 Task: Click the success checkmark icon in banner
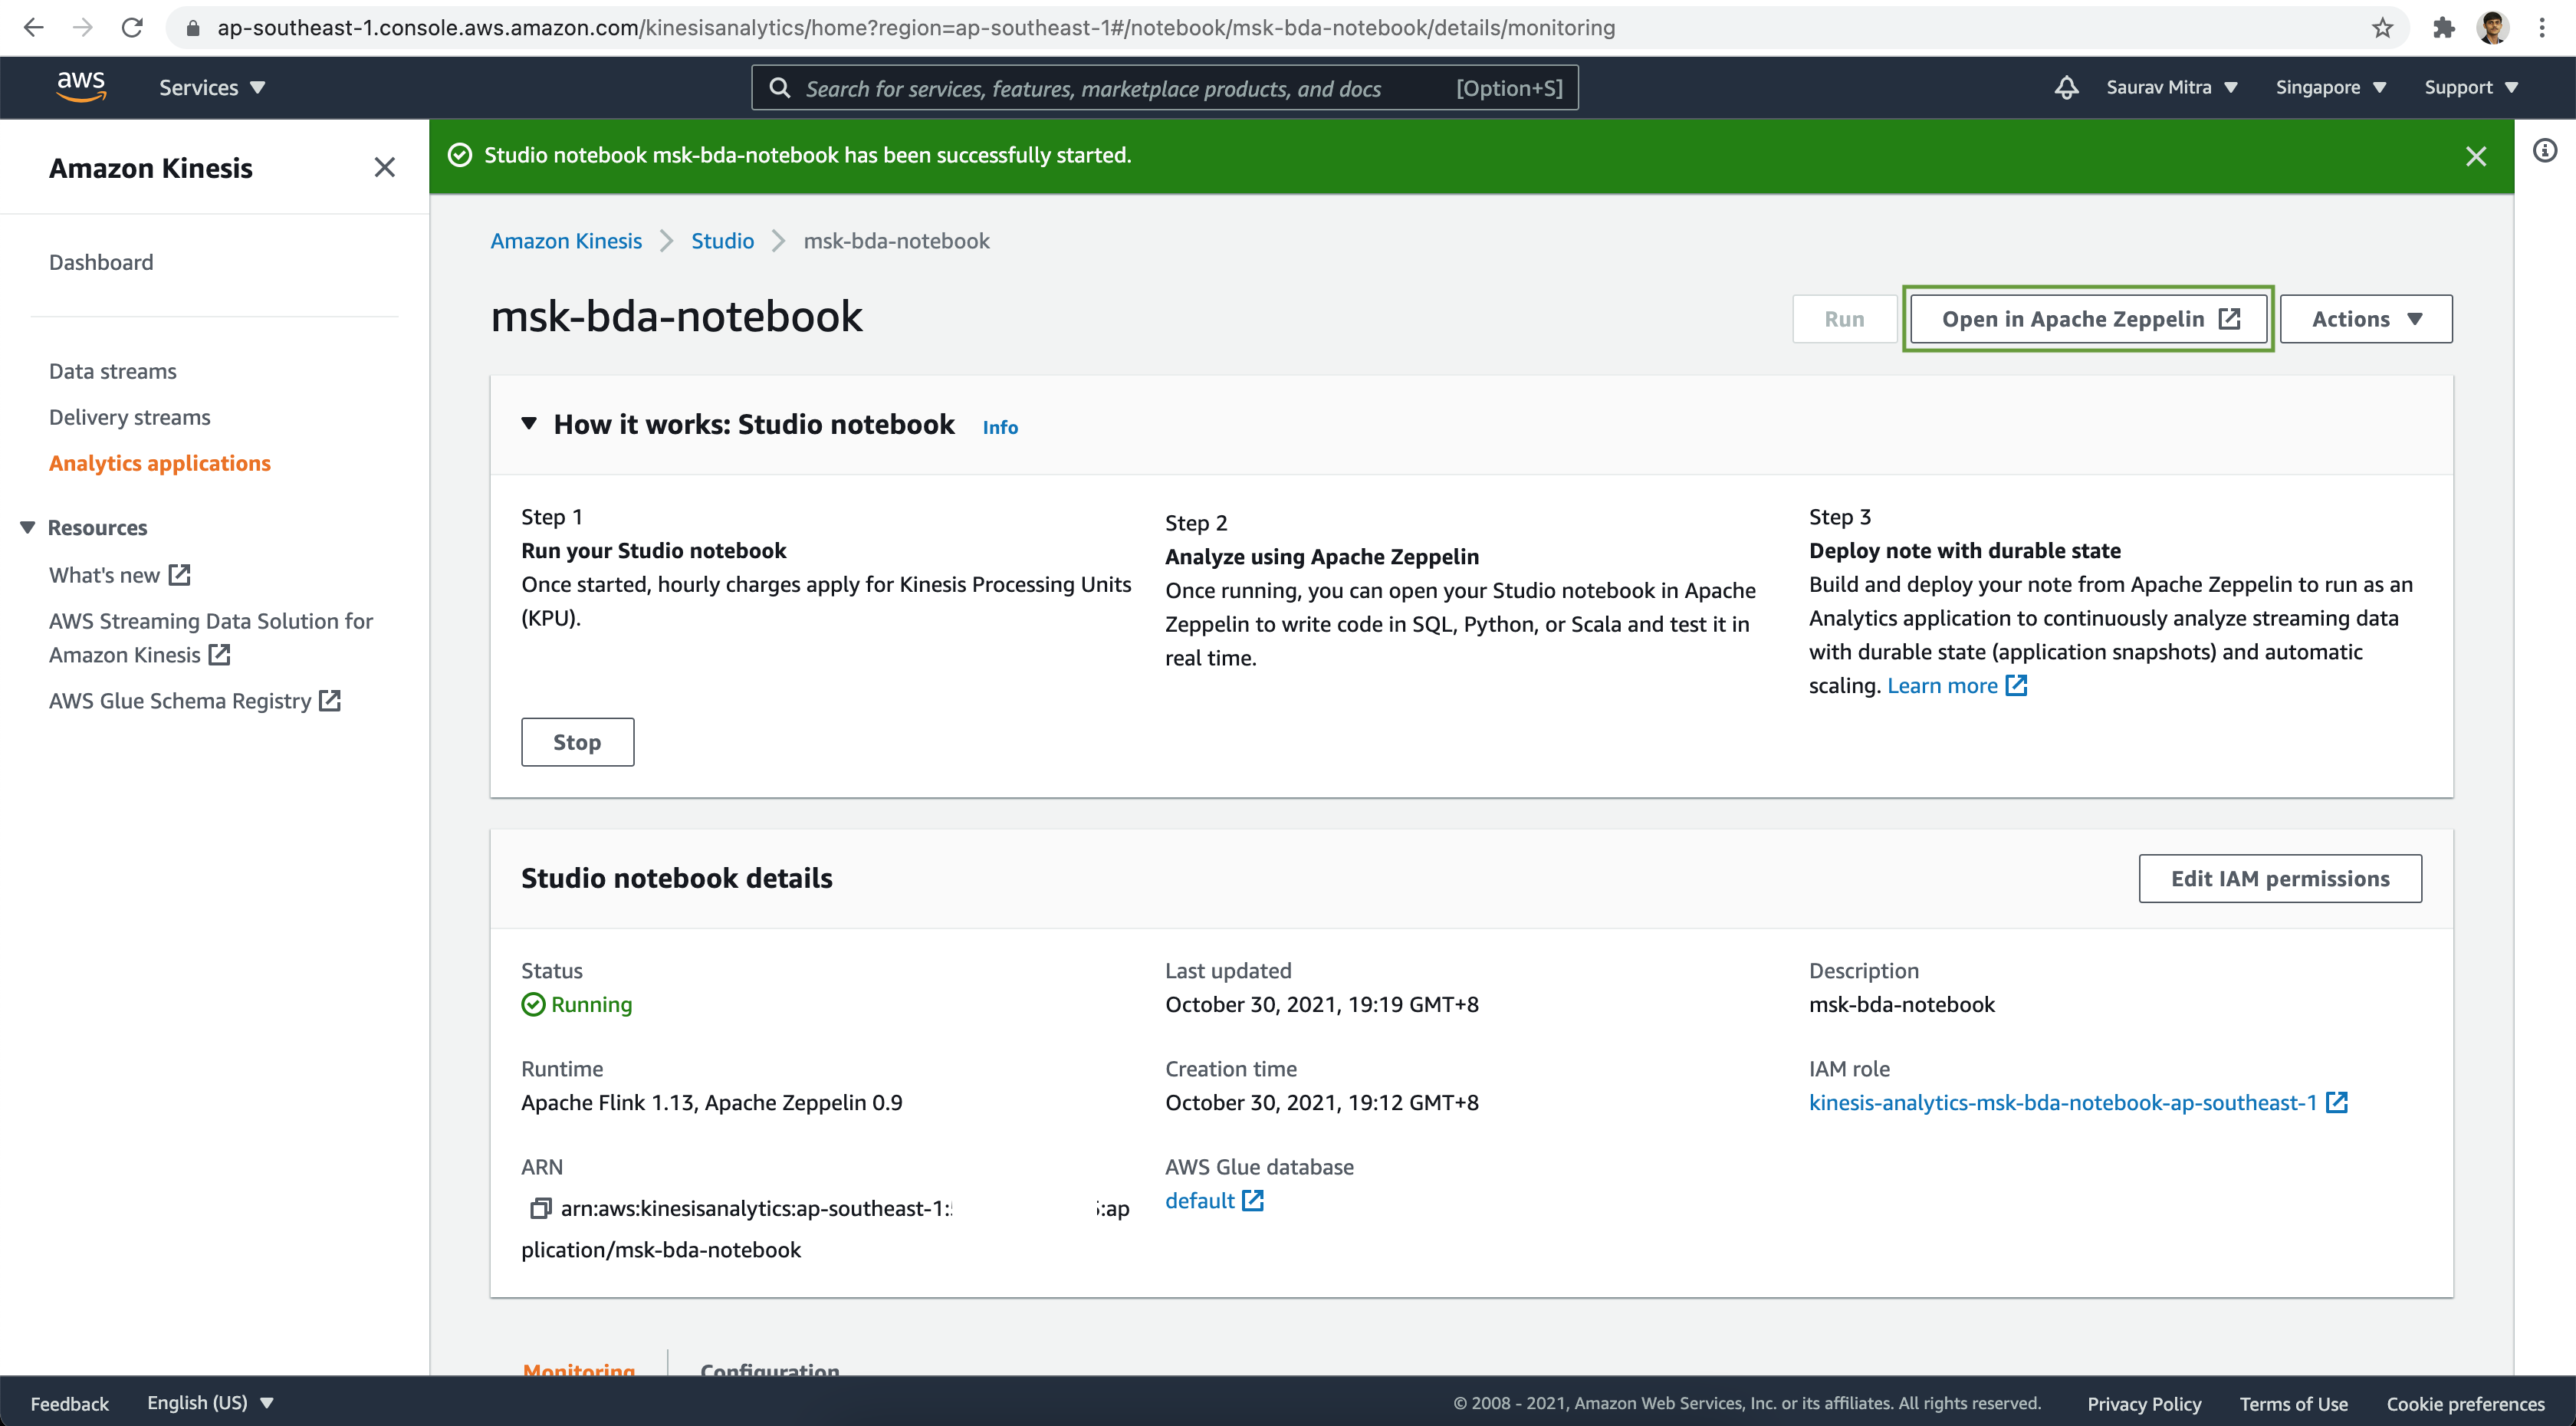click(459, 155)
